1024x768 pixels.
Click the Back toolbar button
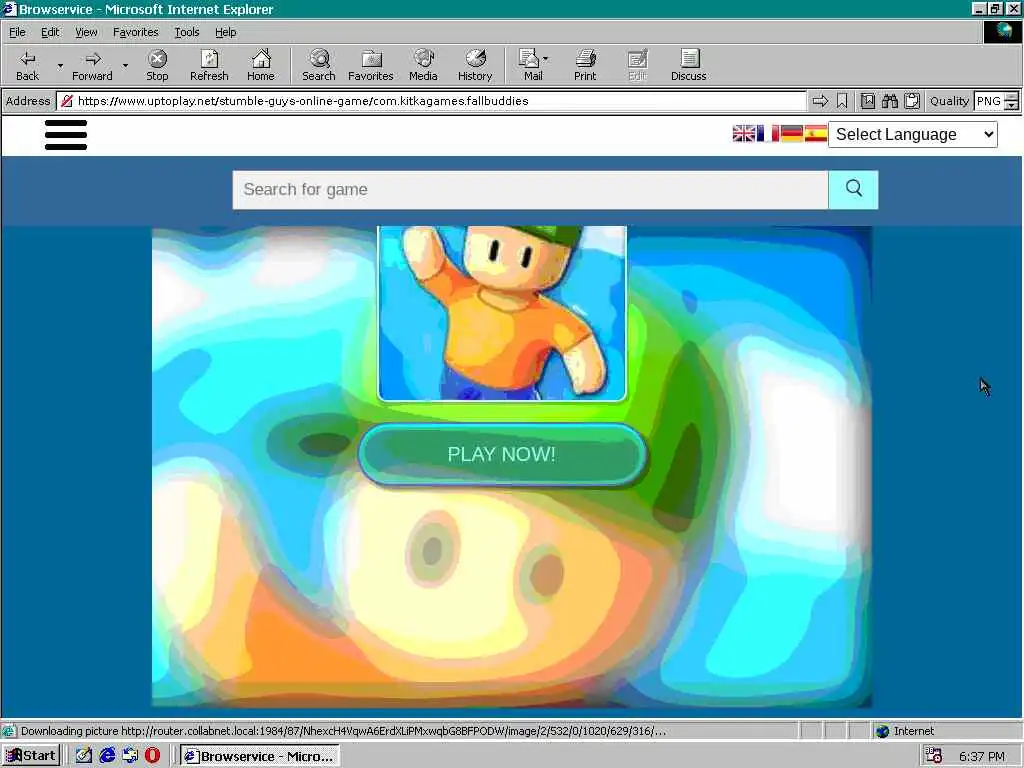click(x=27, y=65)
